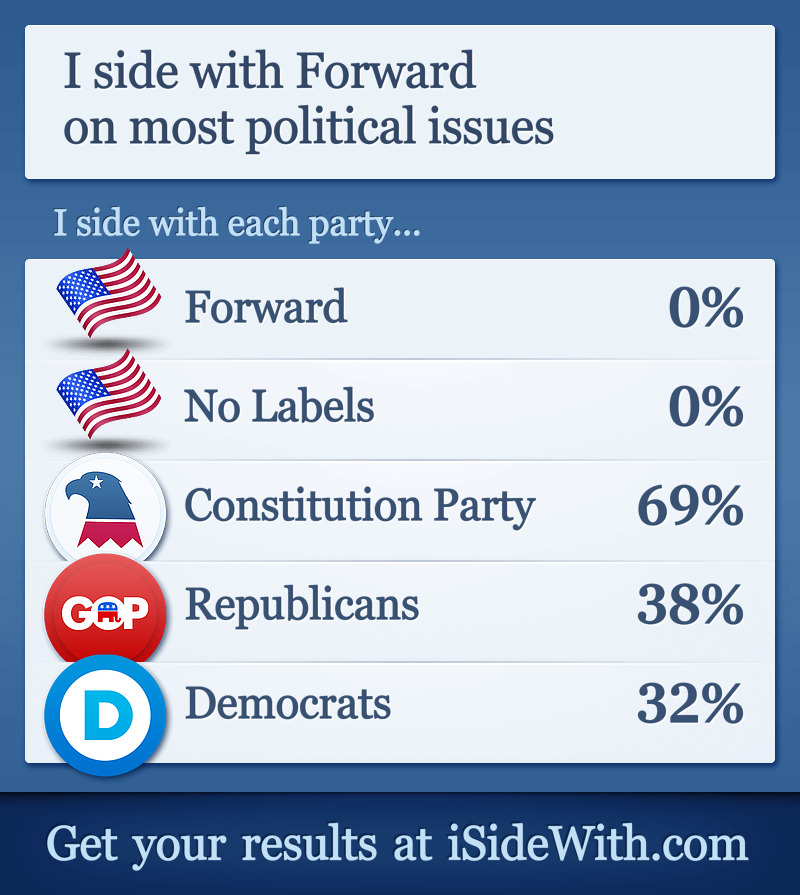Viewport: 800px width, 895px height.
Task: Open the Constitution Party label
Action: coord(359,506)
